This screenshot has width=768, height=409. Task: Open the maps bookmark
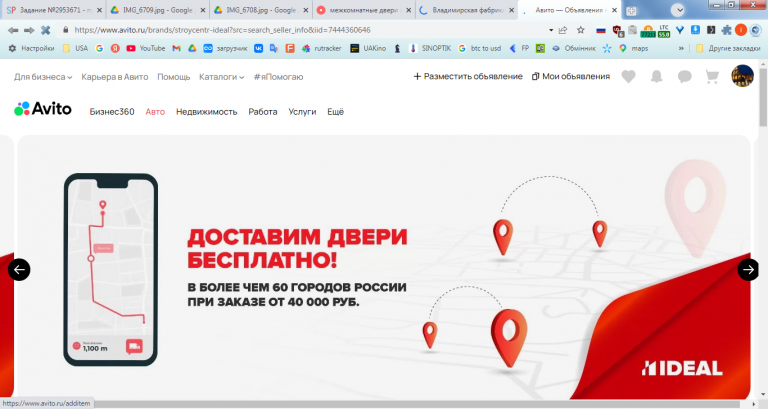tap(633, 48)
